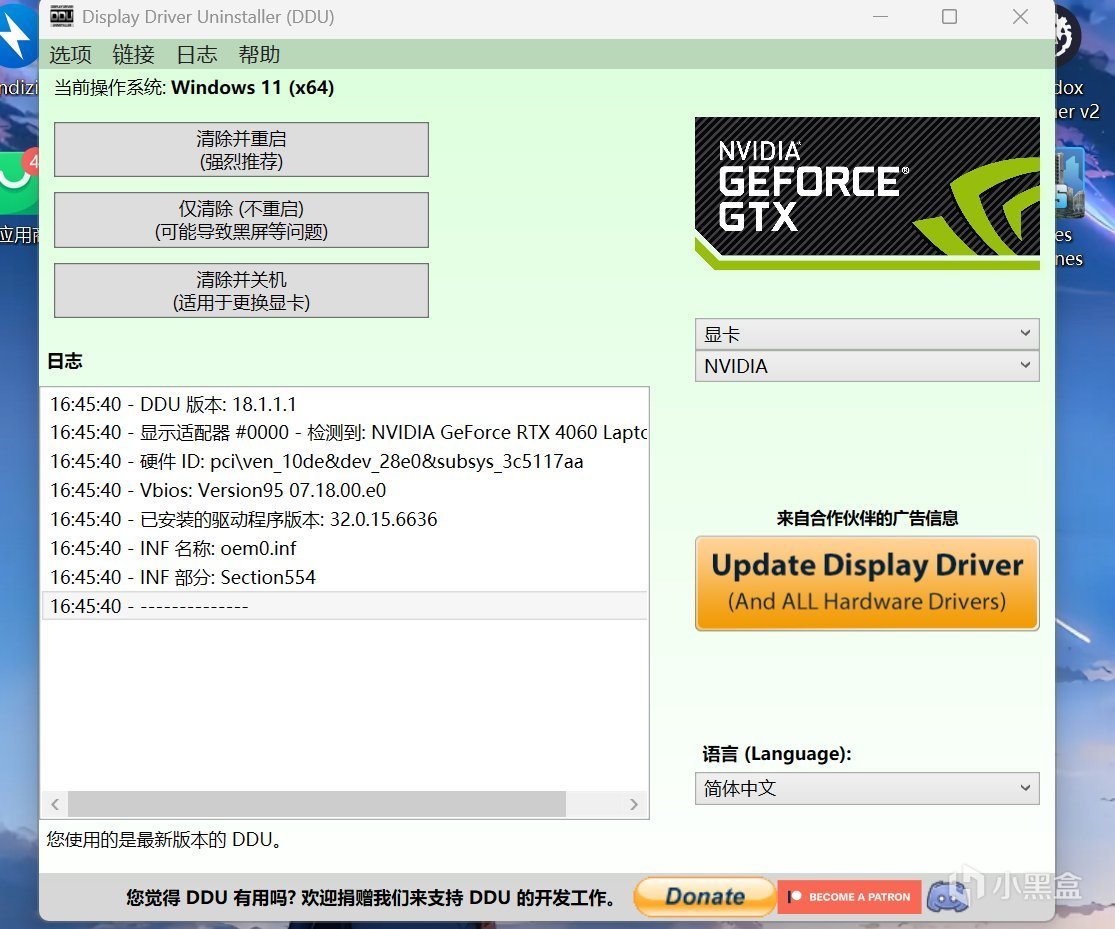
Task: Click 清除并关机 (适用于更换显卡) button
Action: 241,290
